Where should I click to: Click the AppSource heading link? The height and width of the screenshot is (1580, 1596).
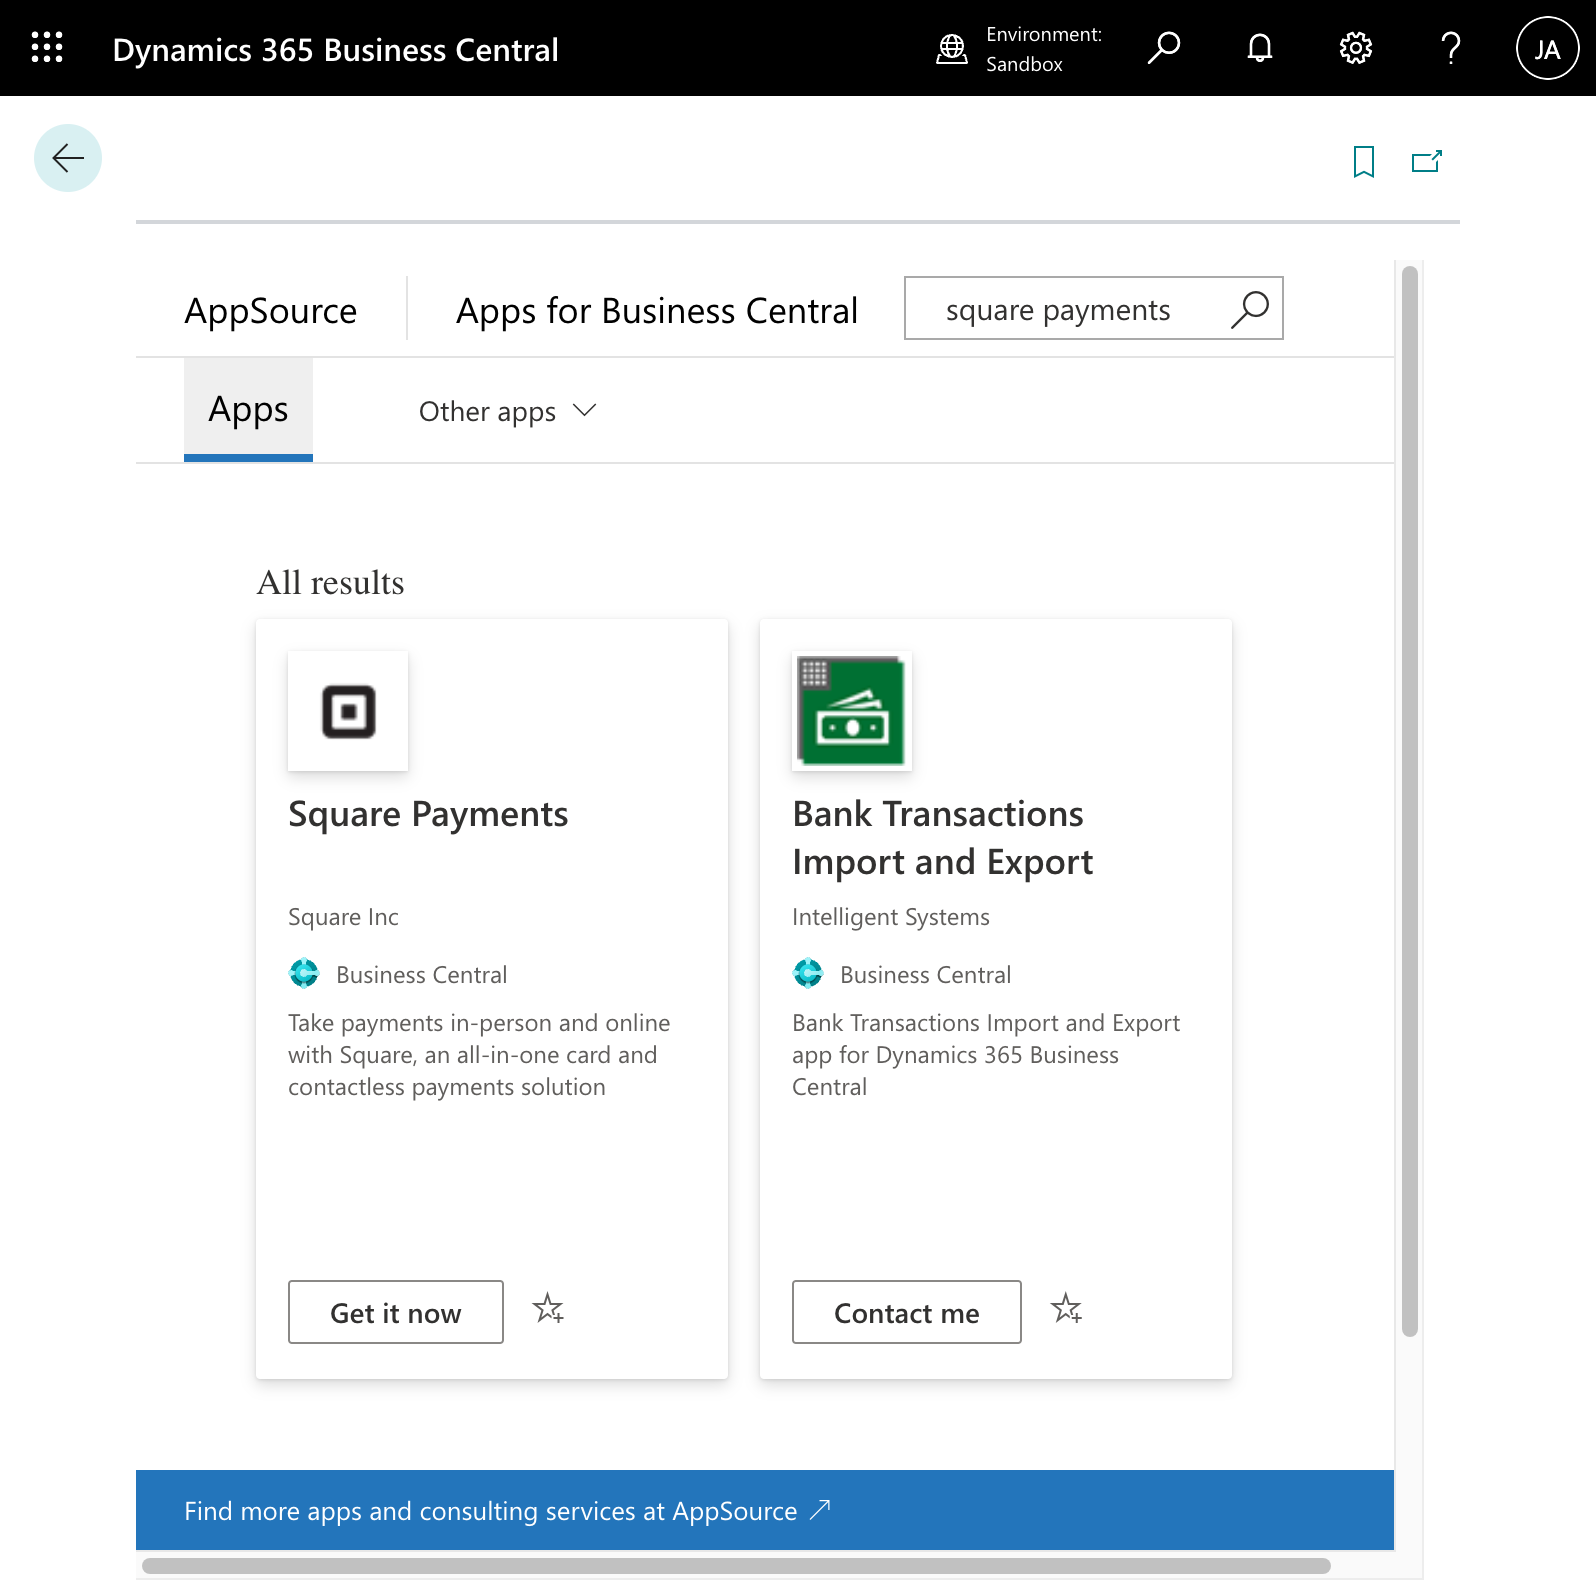[x=271, y=311]
